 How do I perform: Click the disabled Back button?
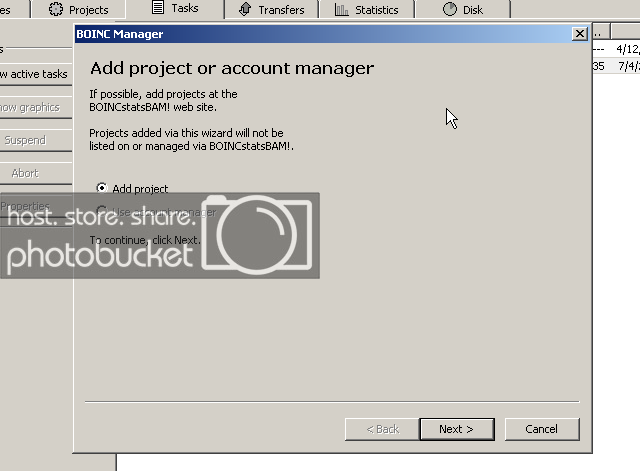(x=381, y=429)
